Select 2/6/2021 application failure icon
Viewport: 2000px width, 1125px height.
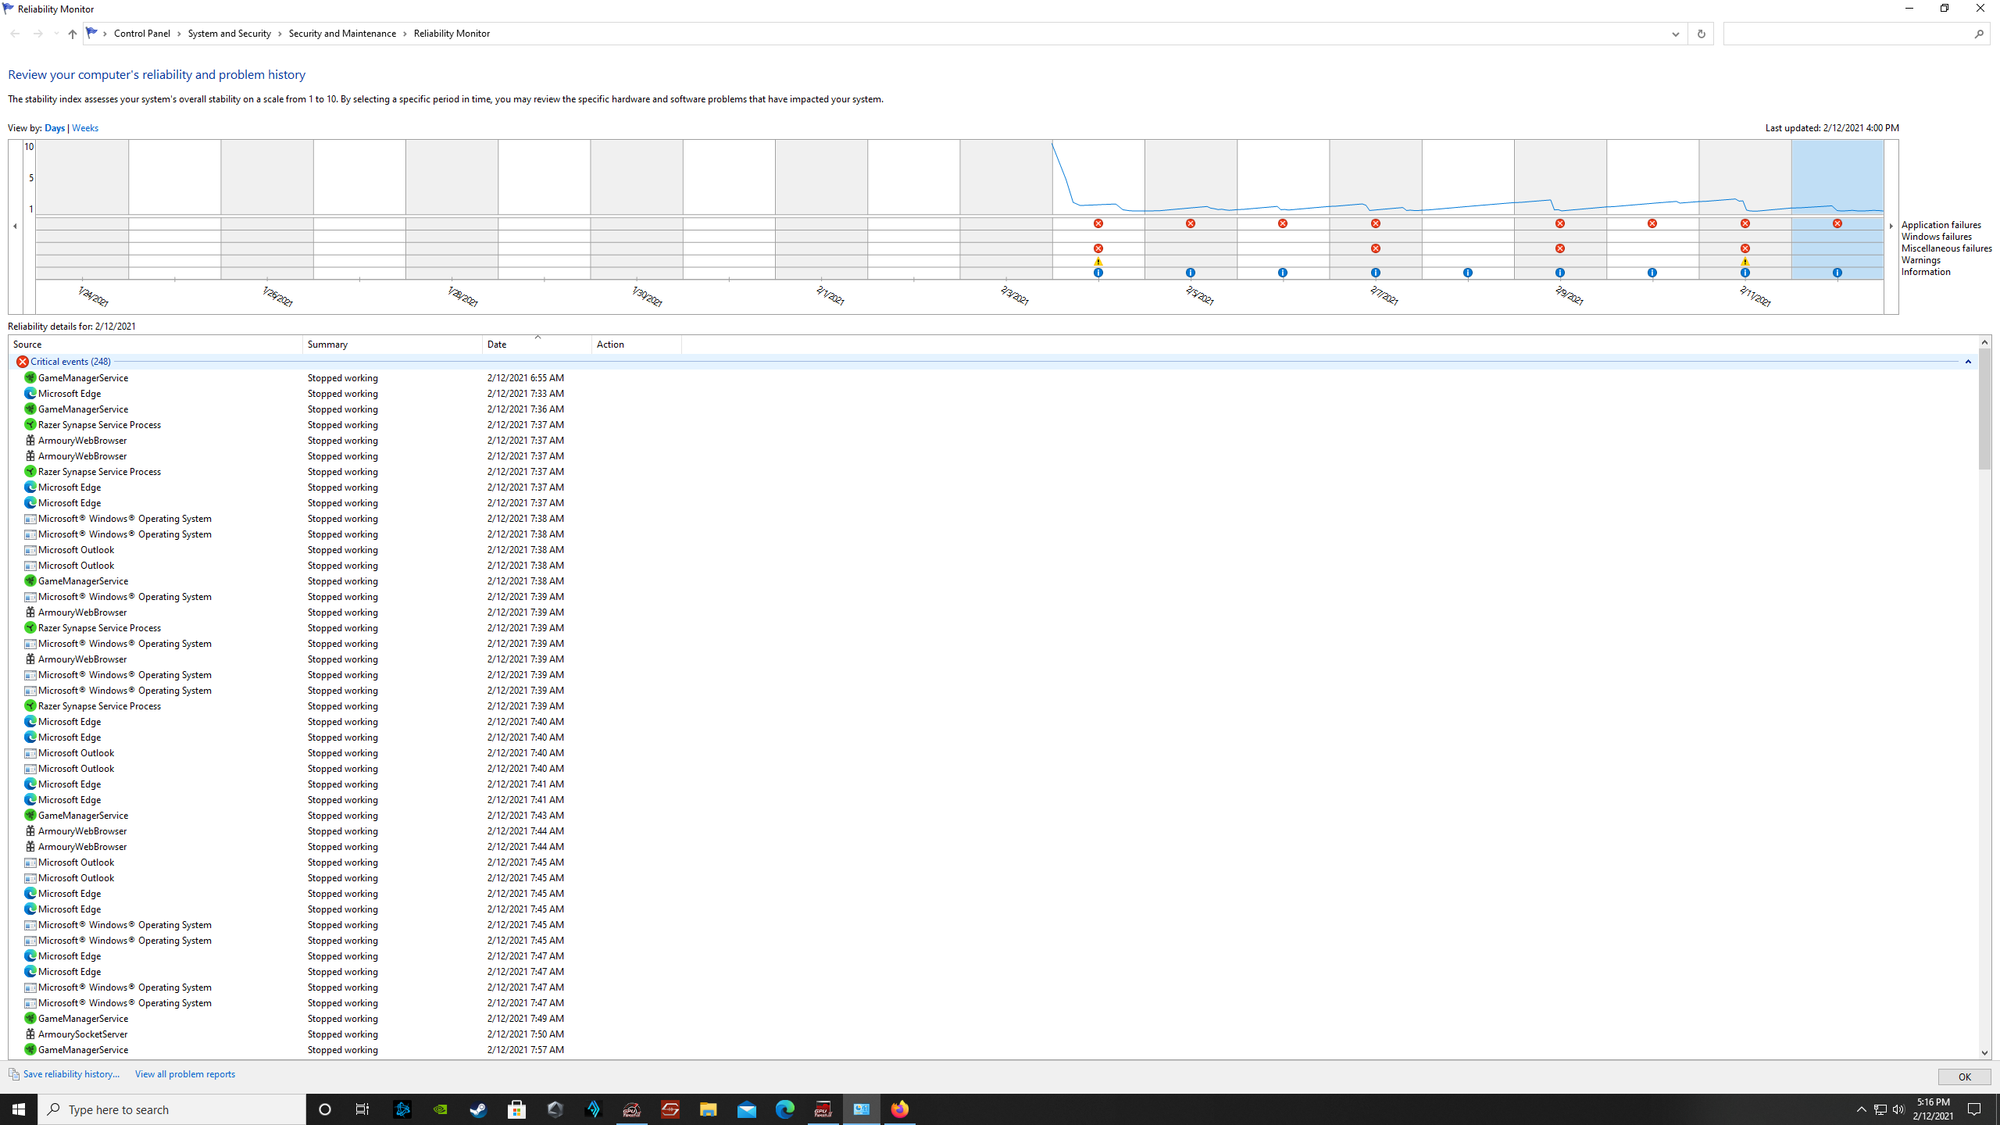tap(1283, 224)
